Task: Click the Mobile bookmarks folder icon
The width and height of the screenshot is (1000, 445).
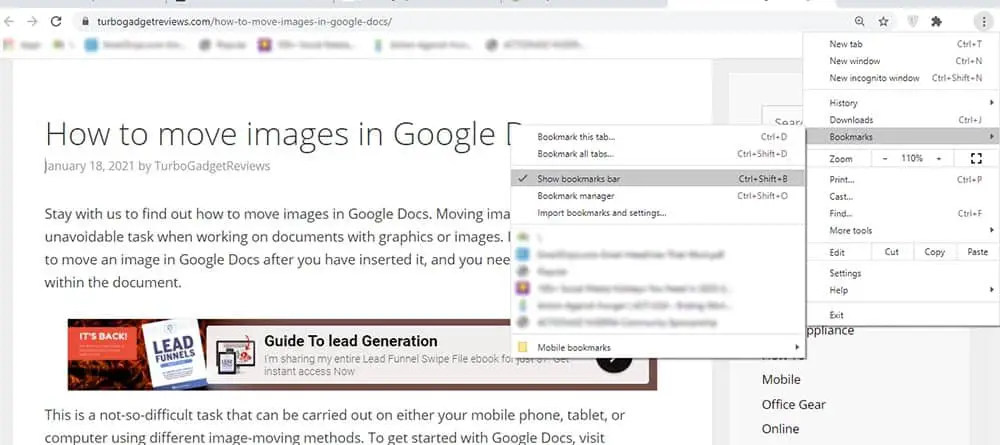Action: (522, 347)
